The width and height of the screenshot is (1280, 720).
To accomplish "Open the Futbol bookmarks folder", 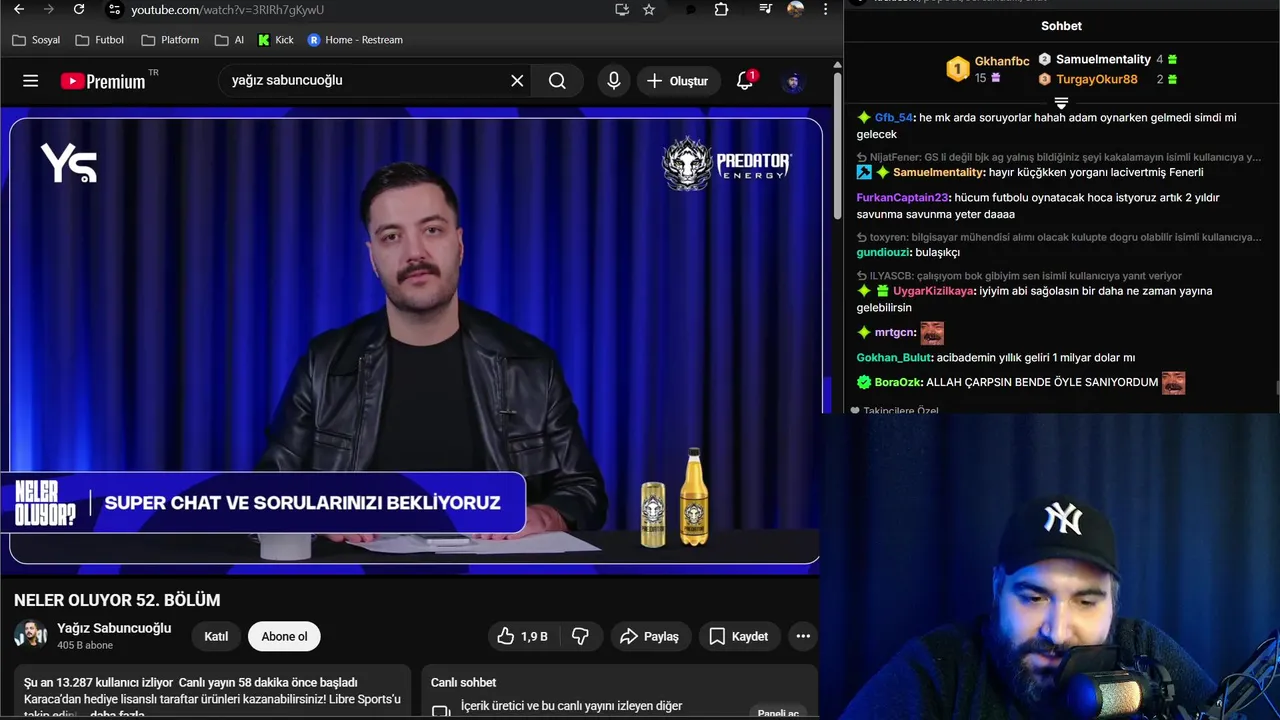I will tap(100, 40).
